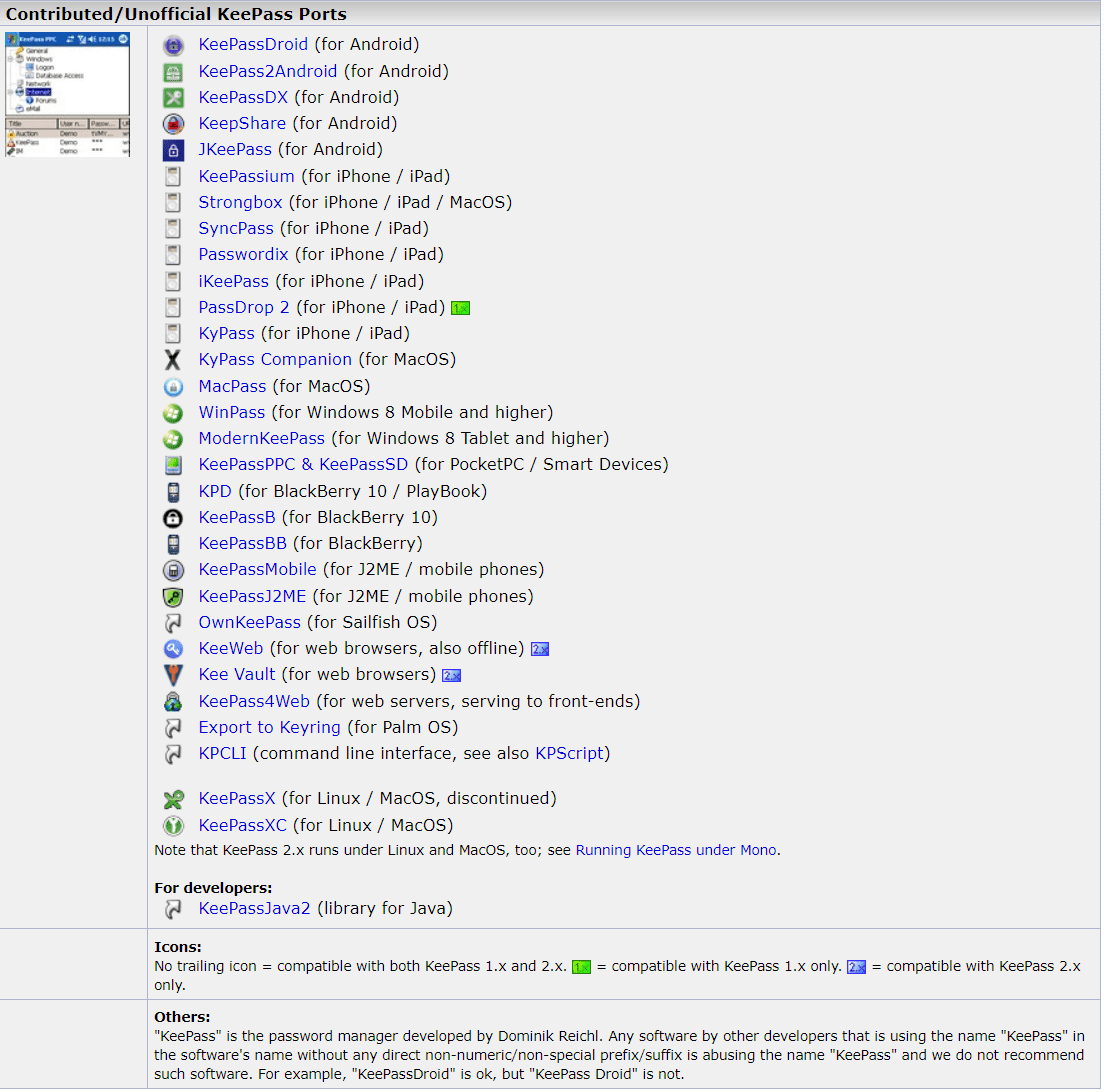Open the Passwordix link
1104x1092 pixels.
(244, 254)
